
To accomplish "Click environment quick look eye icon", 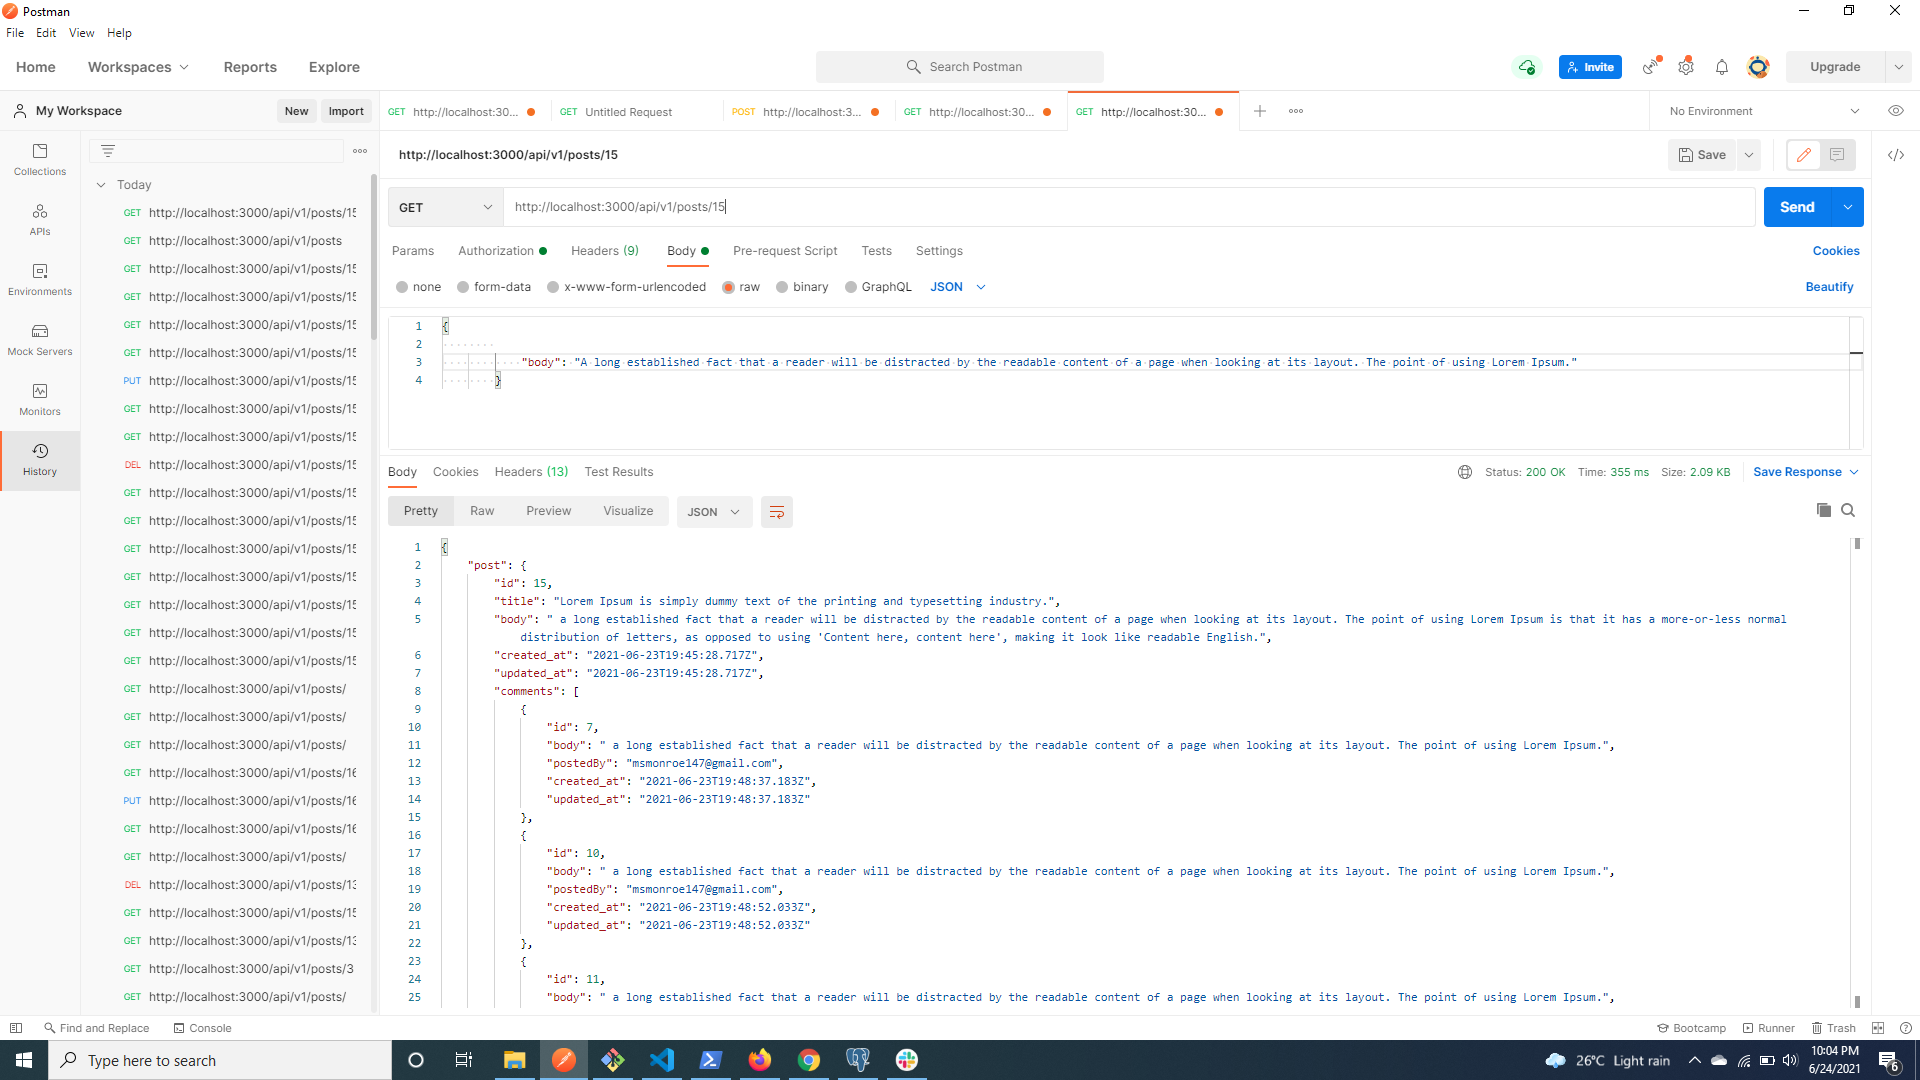I will tap(1895, 111).
